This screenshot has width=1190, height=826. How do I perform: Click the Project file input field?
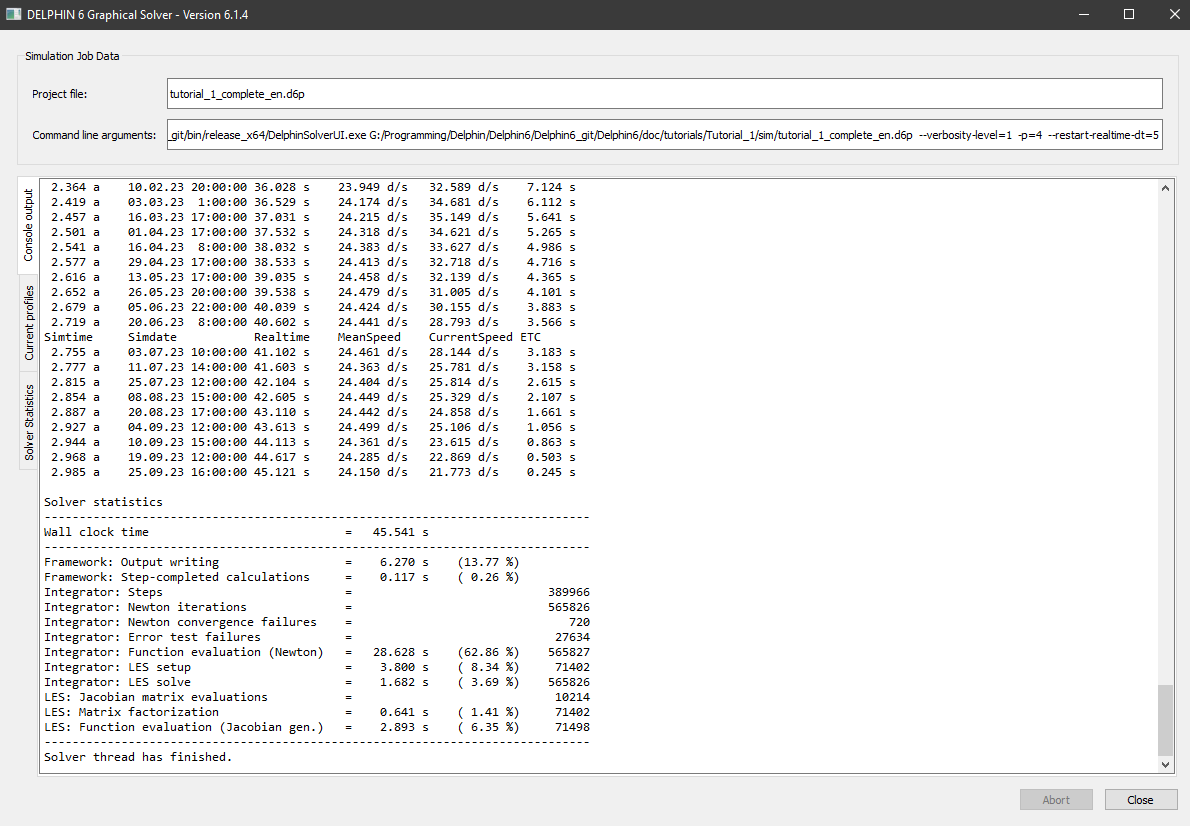pyautogui.click(x=665, y=93)
